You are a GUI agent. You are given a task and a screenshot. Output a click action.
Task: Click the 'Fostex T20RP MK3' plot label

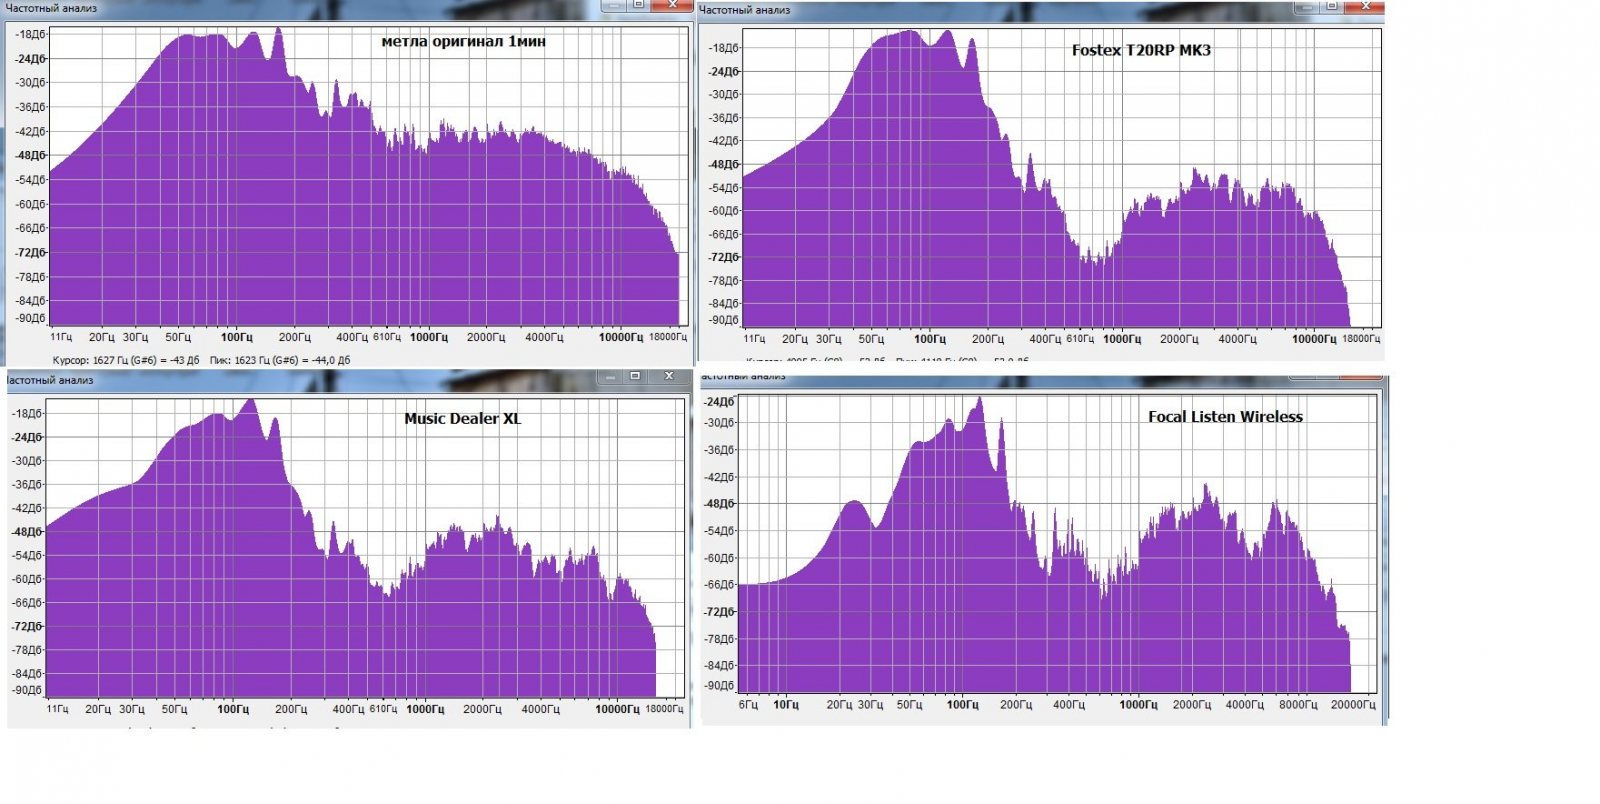pos(1141,50)
